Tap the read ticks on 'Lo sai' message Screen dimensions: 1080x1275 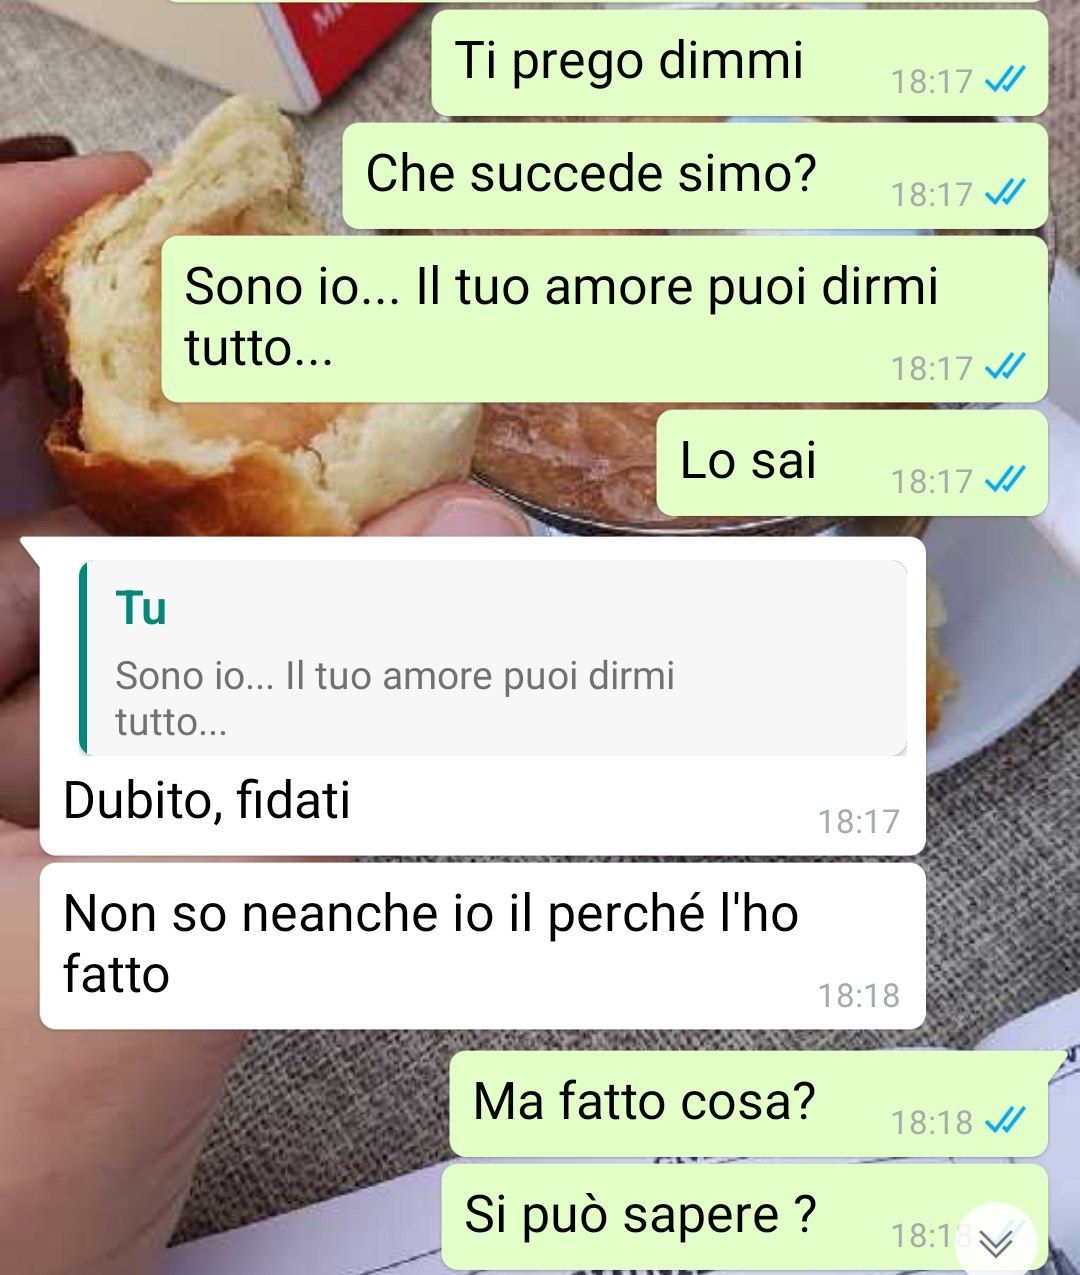pos(1004,481)
